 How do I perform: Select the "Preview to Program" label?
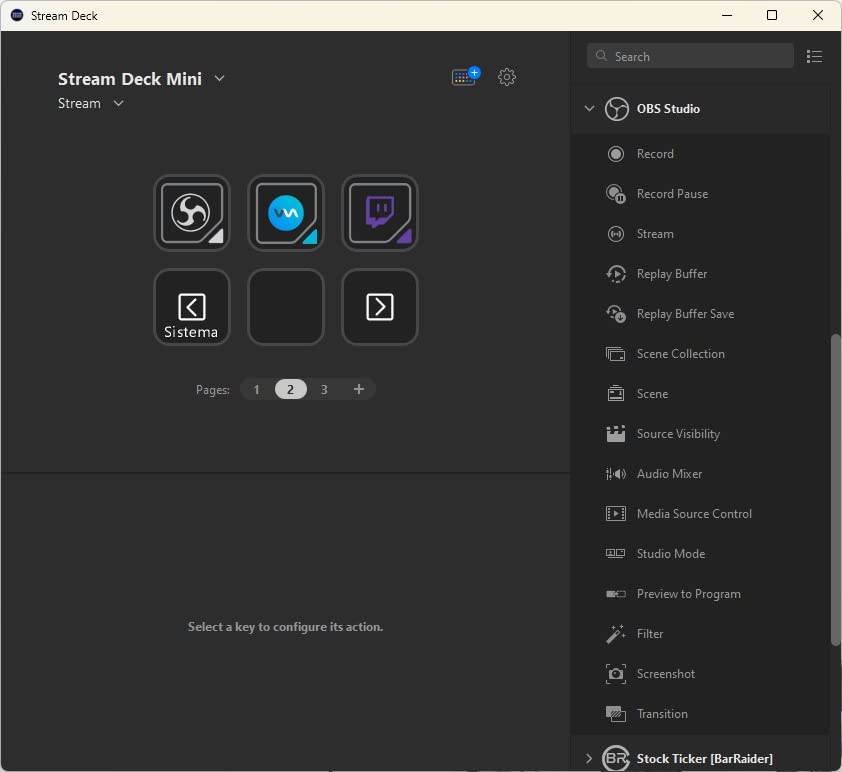pyautogui.click(x=688, y=594)
